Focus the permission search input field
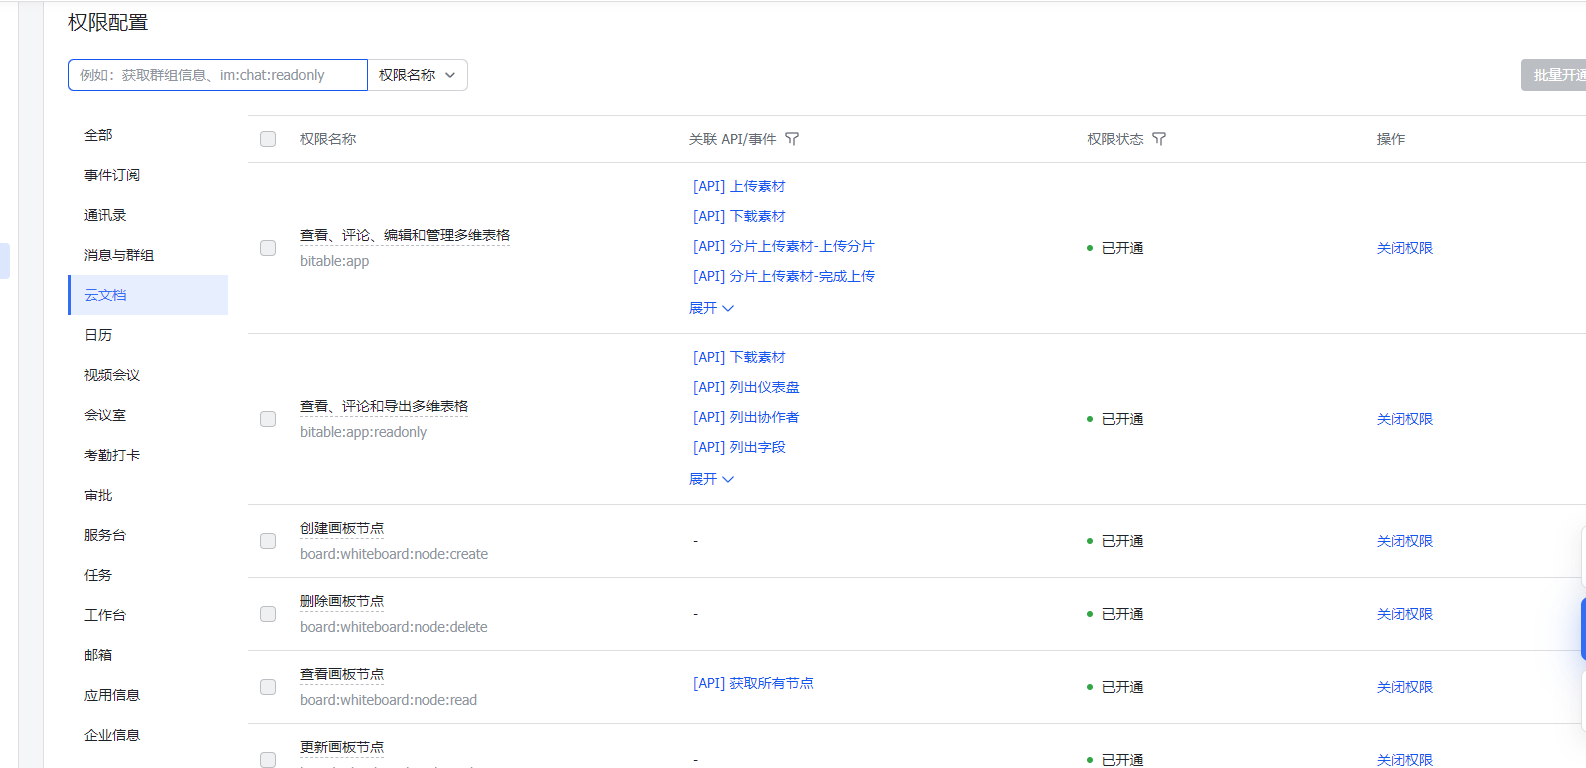Image resolution: width=1586 pixels, height=768 pixels. 218,75
